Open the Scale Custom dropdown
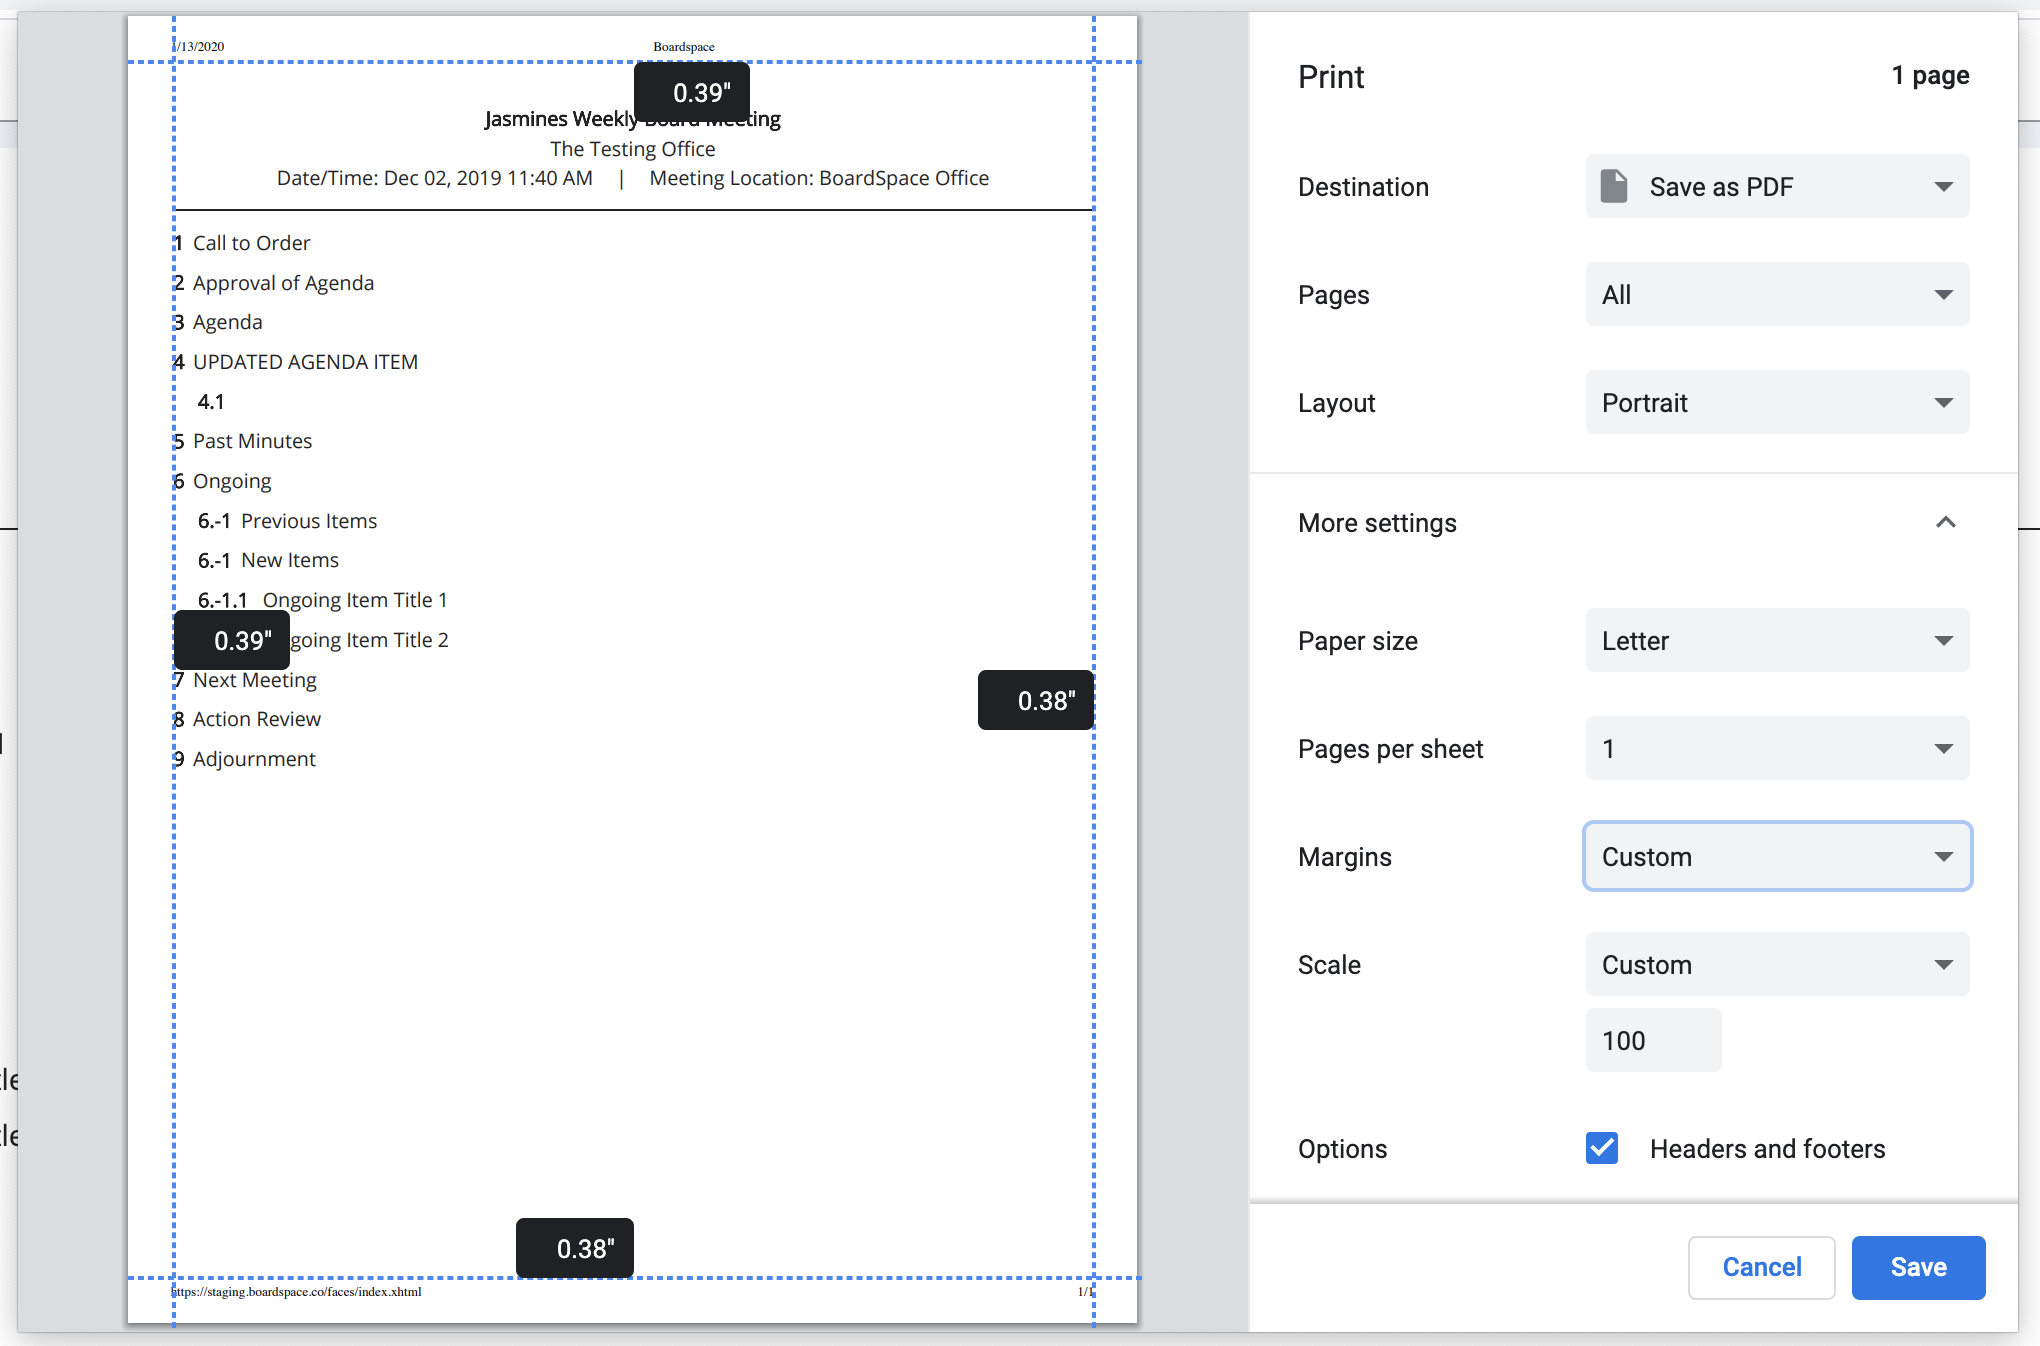The image size is (2040, 1346). coord(1777,964)
